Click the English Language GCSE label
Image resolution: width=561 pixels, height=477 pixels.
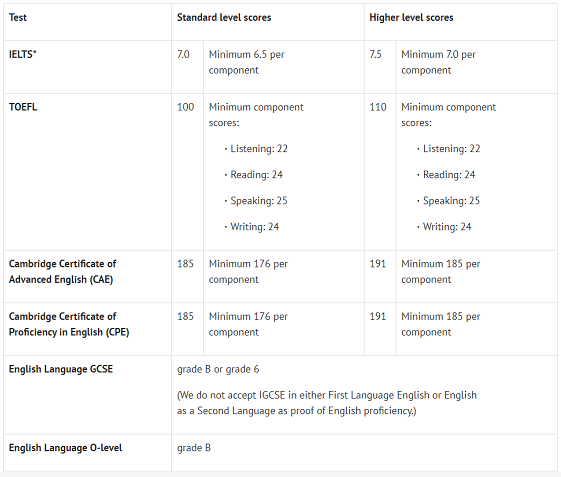[61, 369]
